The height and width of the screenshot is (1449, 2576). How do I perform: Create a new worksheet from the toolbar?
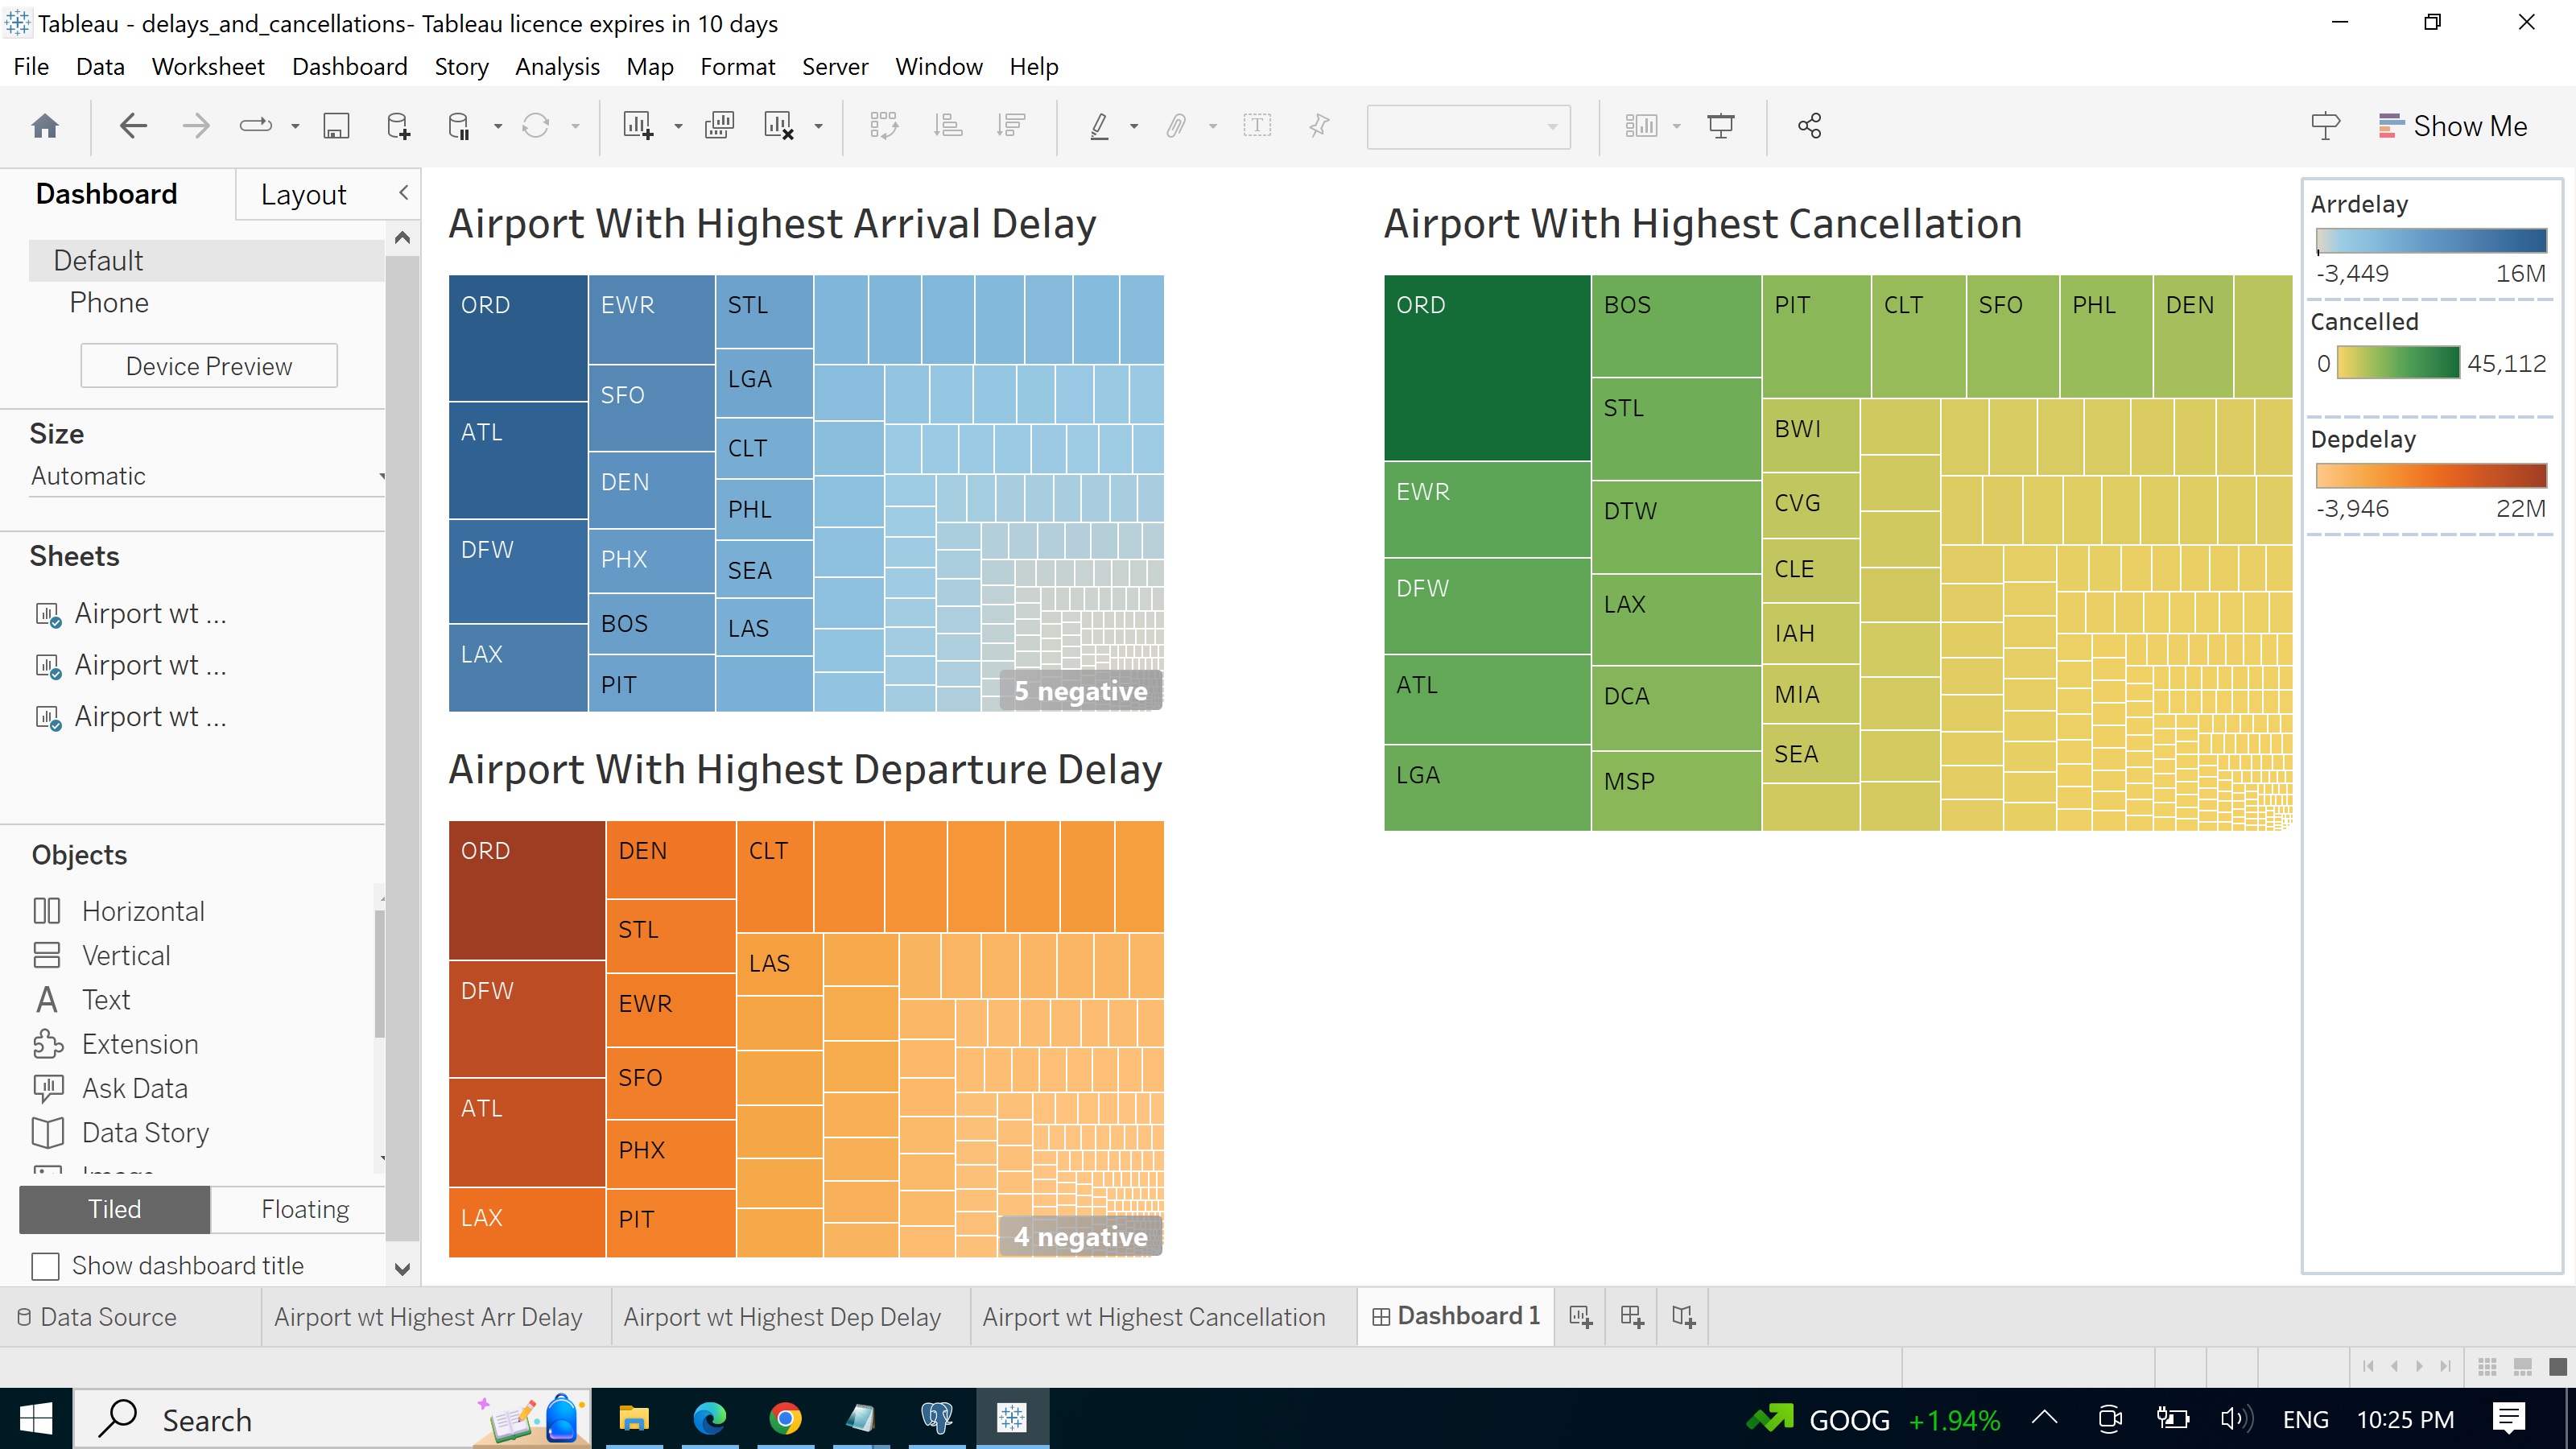(x=641, y=125)
